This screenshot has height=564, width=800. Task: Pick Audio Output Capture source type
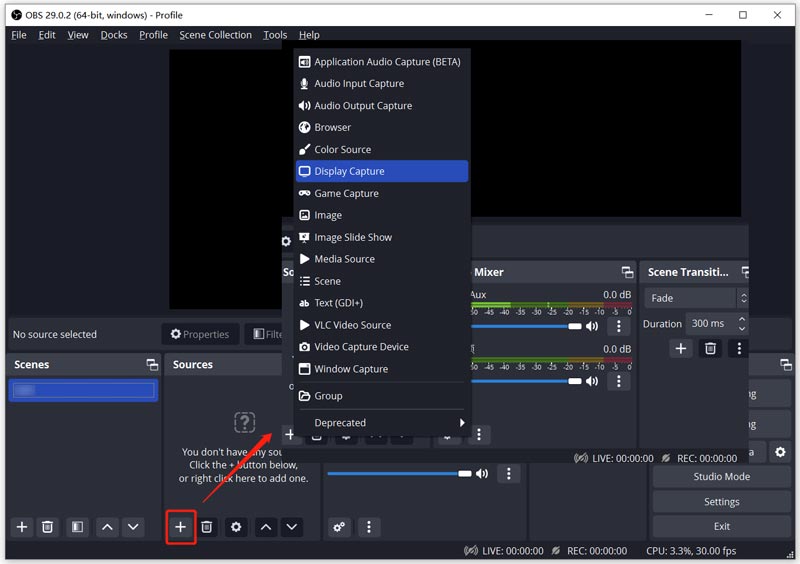coord(382,106)
